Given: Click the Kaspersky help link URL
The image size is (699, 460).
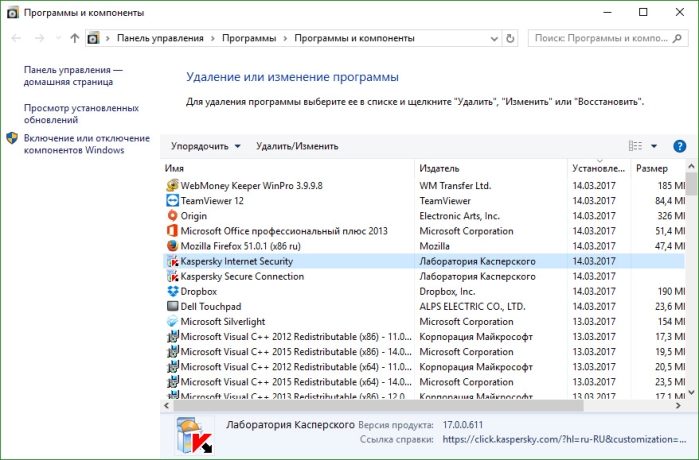Looking at the screenshot, I should (564, 439).
